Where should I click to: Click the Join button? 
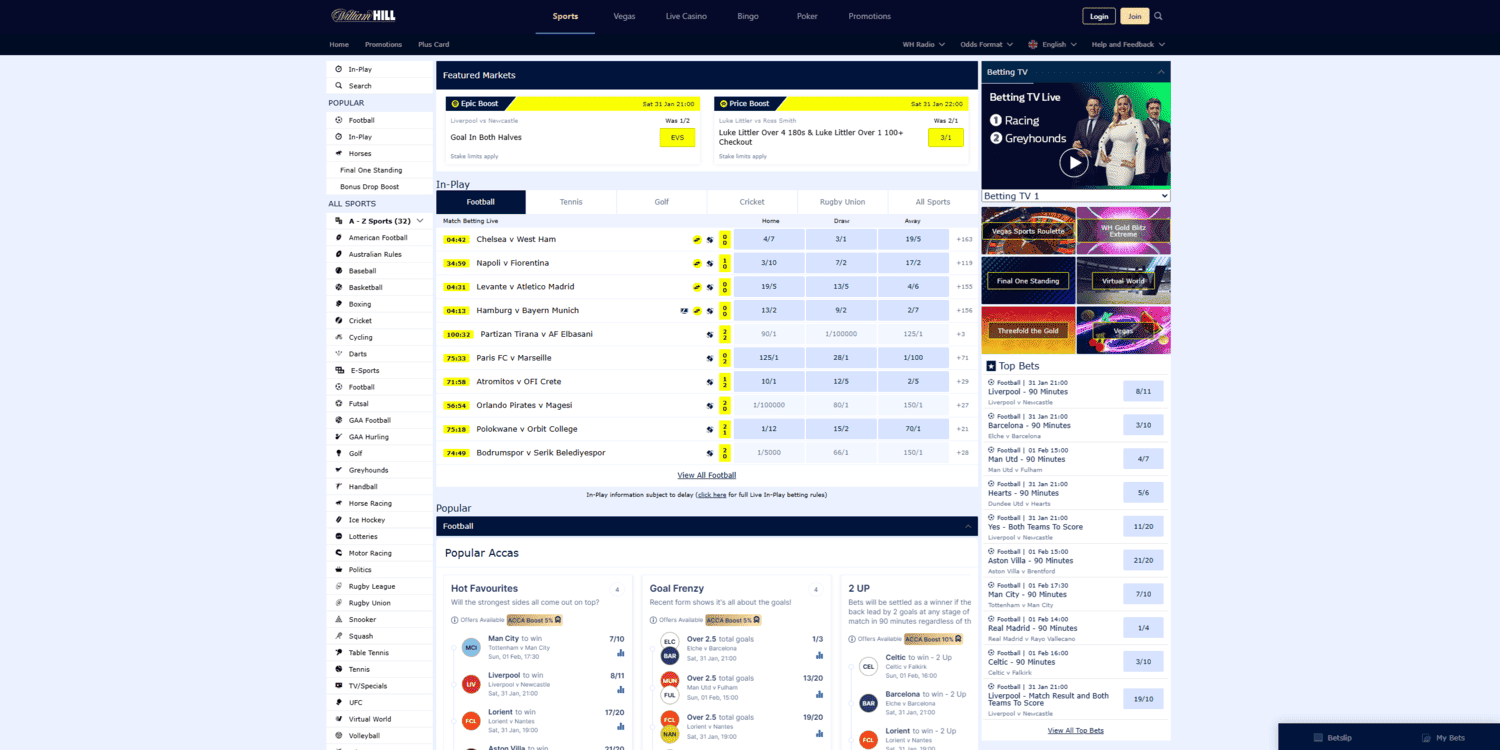tap(1134, 16)
